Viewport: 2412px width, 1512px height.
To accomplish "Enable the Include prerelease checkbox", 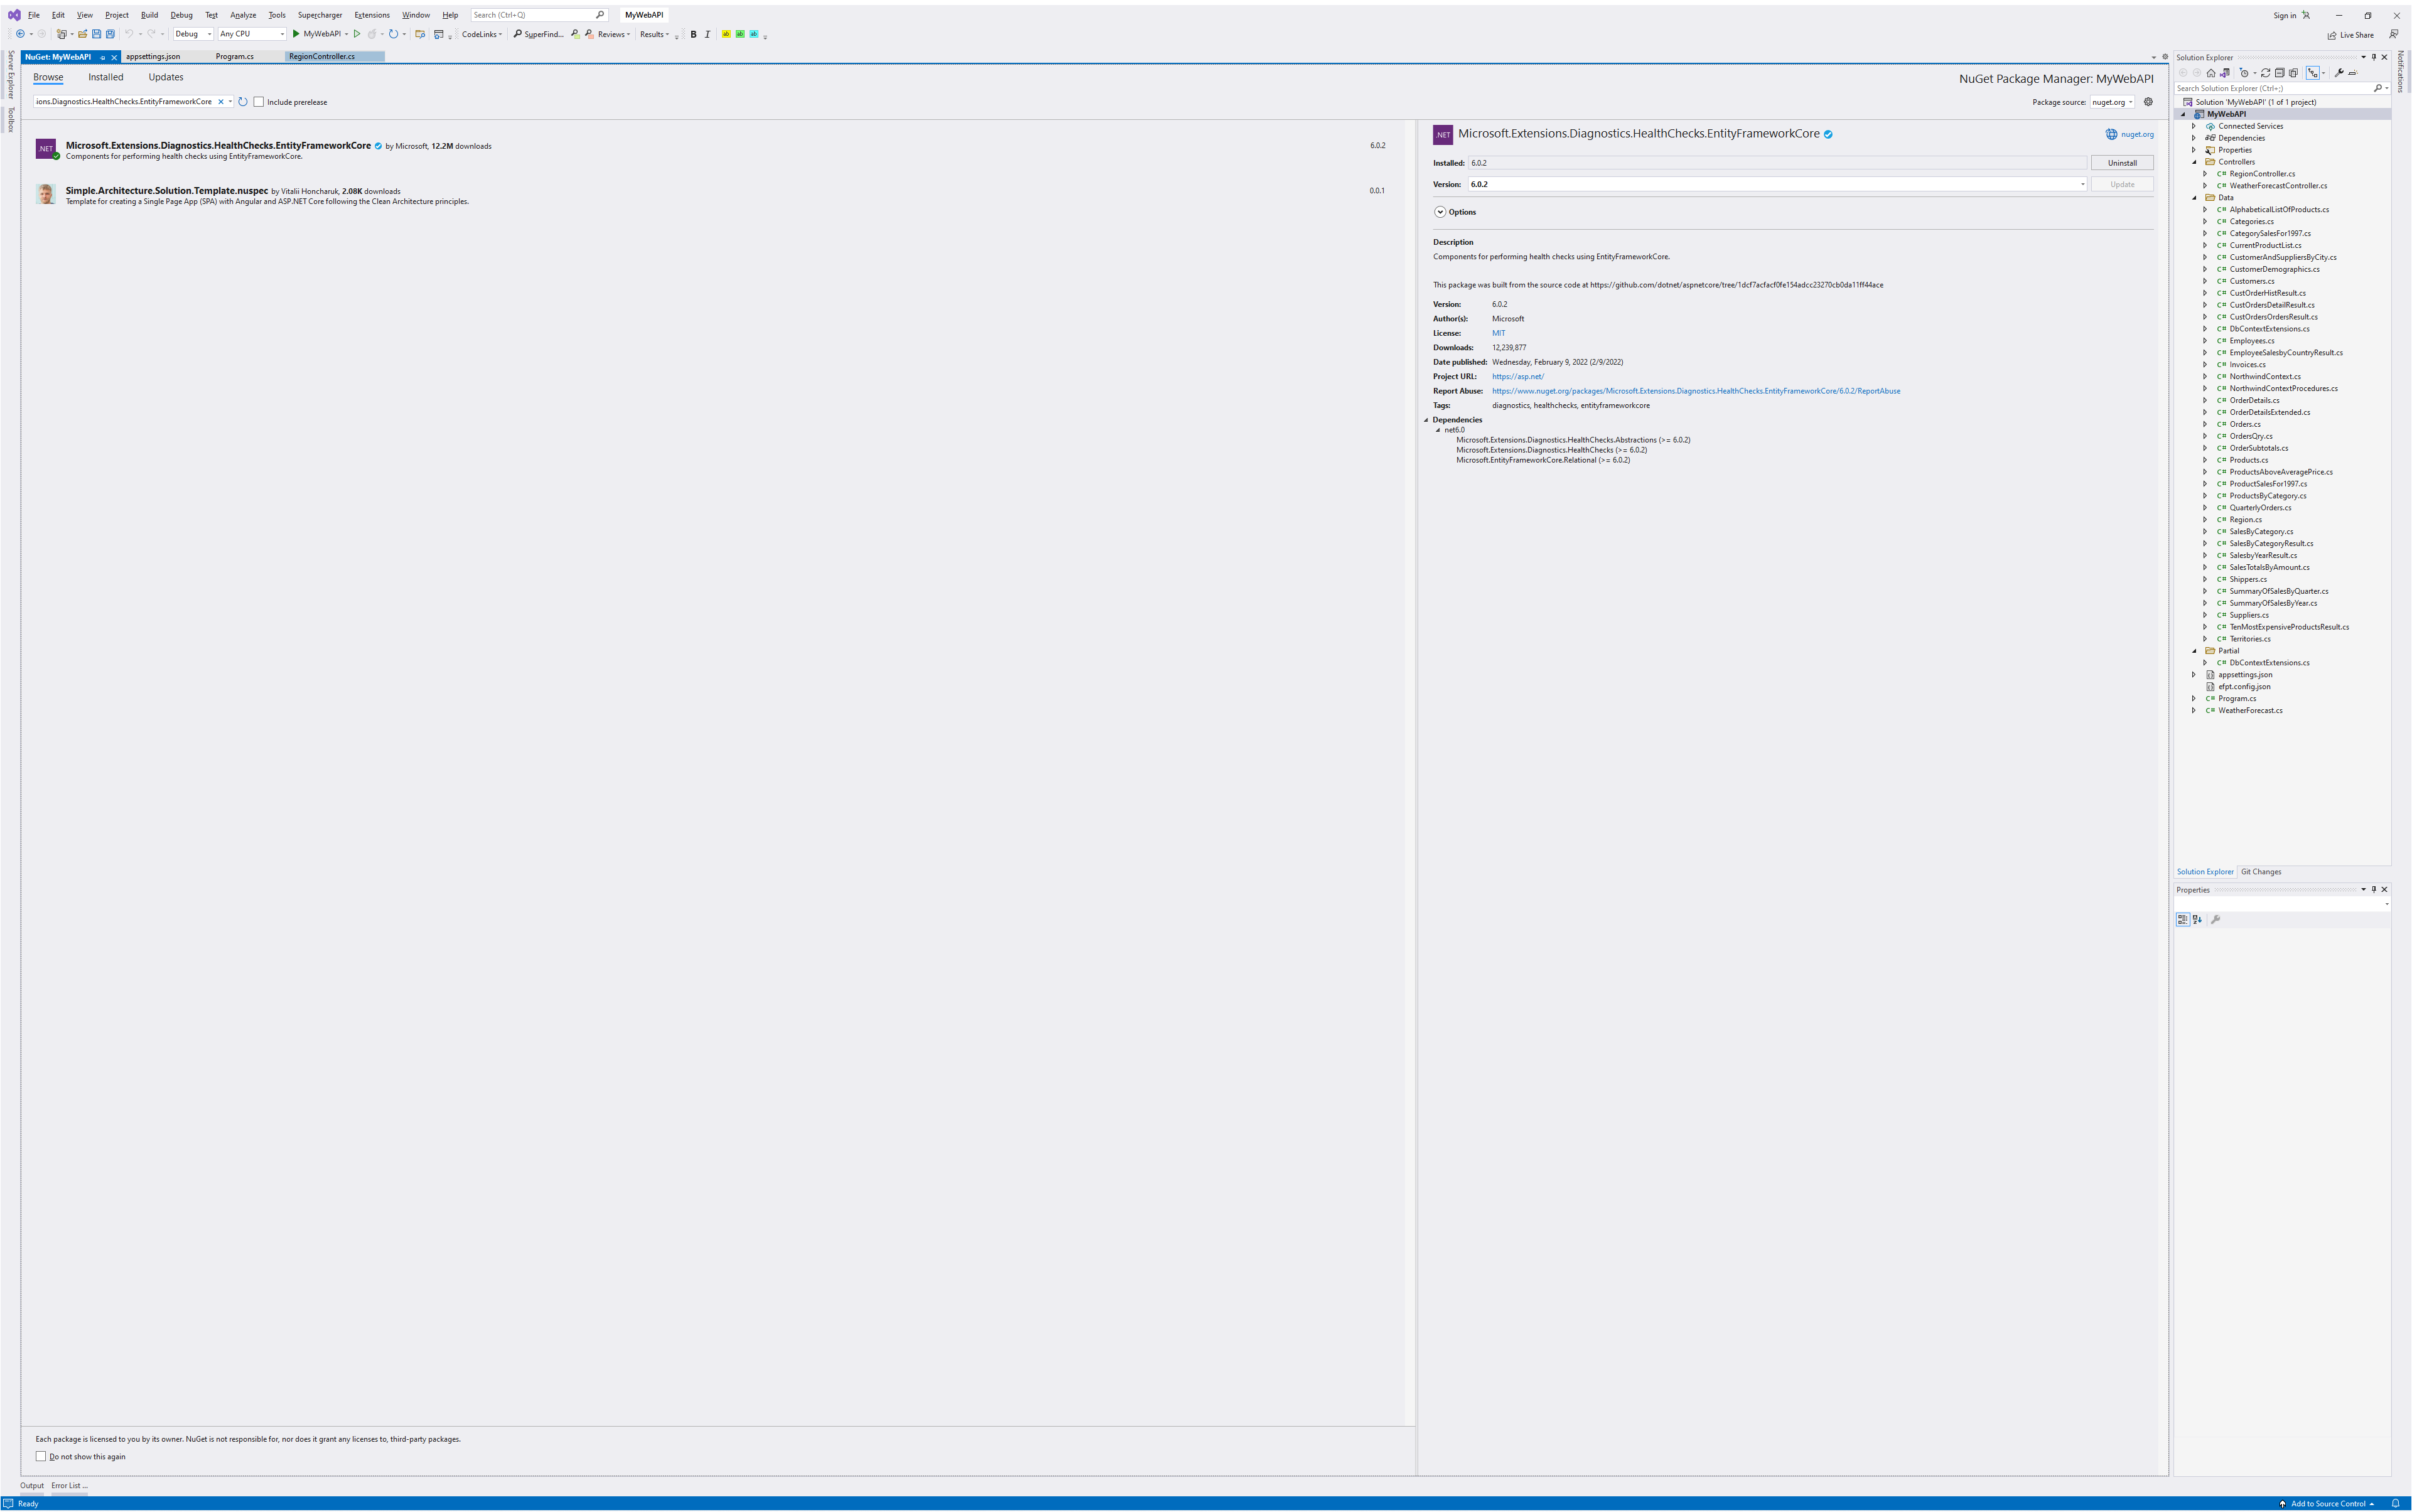I will [x=259, y=102].
